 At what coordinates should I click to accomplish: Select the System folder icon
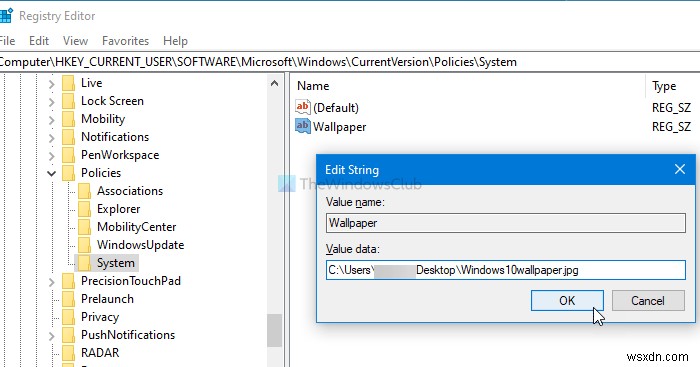pyautogui.click(x=84, y=263)
